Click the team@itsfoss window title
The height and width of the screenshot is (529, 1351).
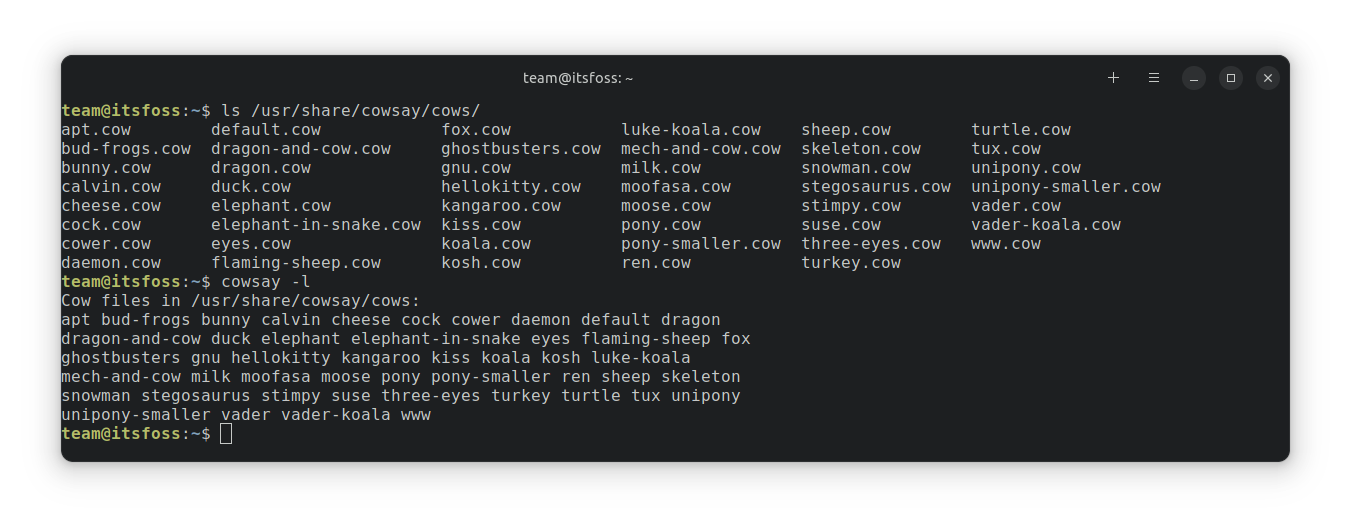578,78
